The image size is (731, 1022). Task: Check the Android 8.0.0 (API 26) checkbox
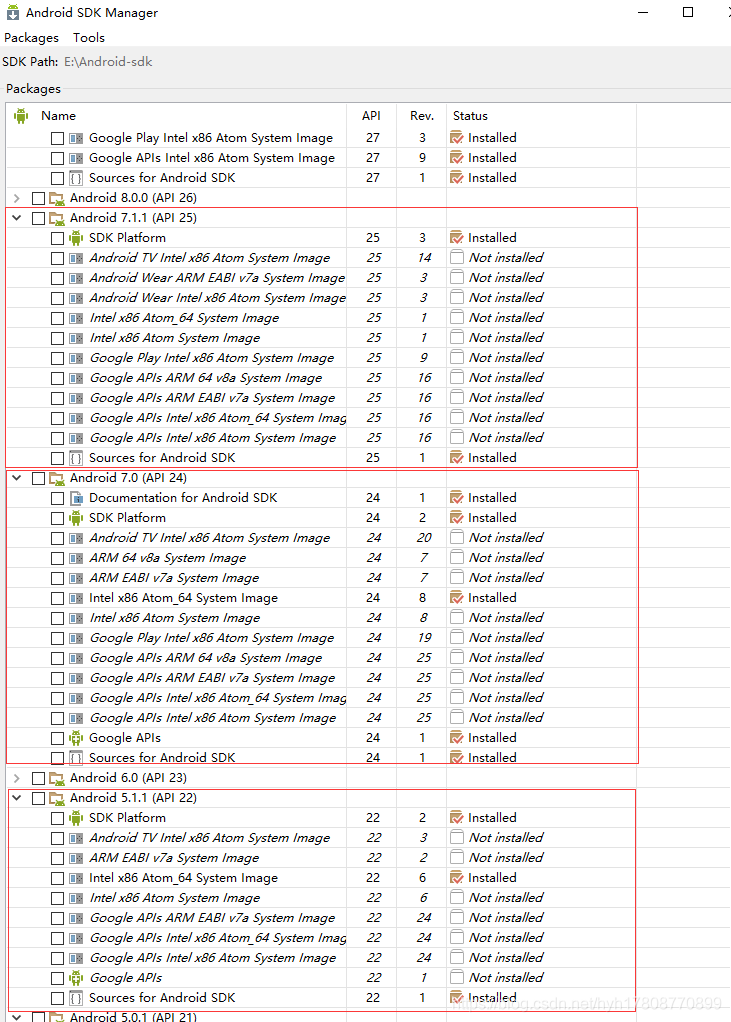(38, 199)
